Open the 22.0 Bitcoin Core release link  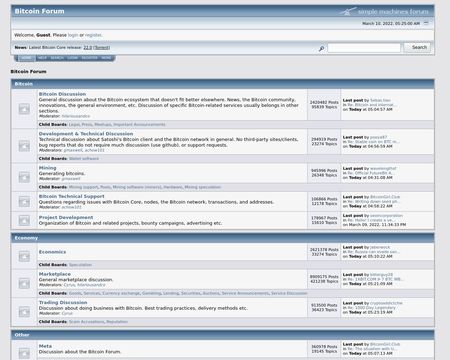tap(87, 48)
